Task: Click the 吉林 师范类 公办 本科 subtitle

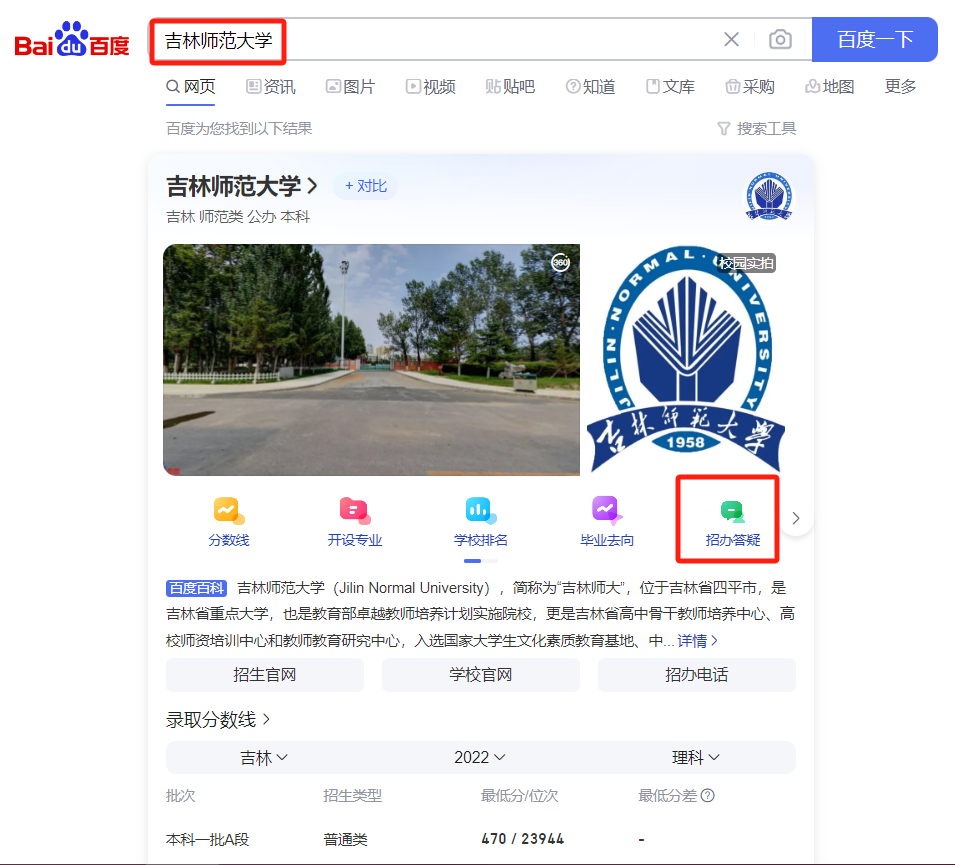Action: click(238, 217)
